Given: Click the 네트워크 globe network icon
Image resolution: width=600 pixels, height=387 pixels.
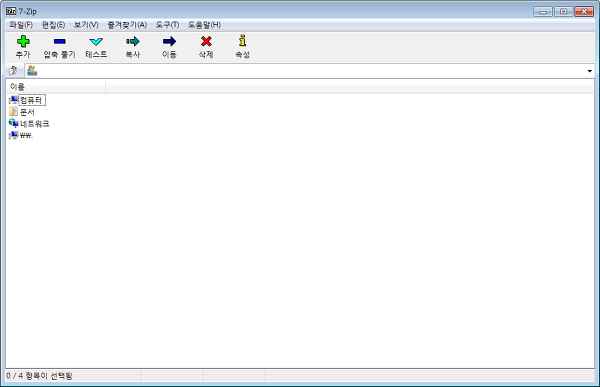Looking at the screenshot, I should [x=13, y=123].
